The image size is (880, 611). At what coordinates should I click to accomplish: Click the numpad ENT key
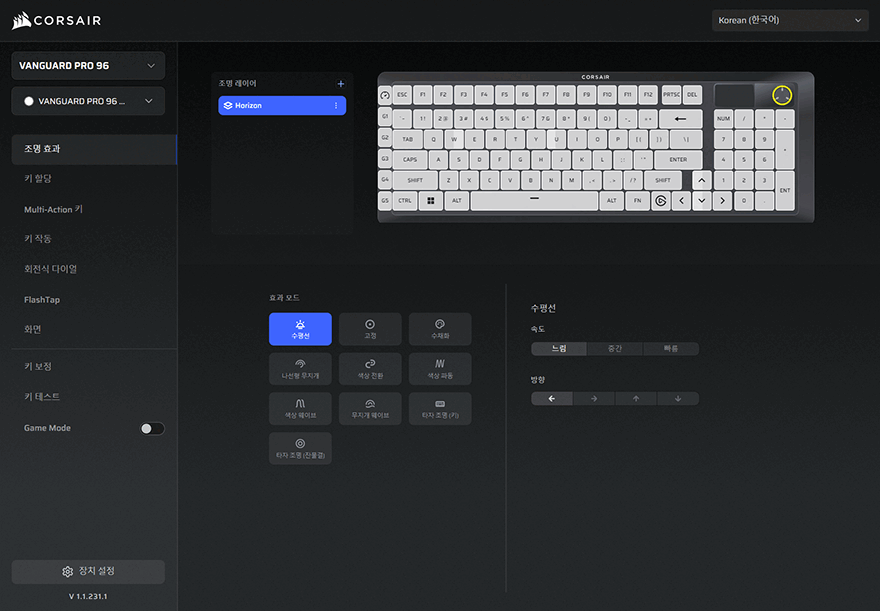785,191
